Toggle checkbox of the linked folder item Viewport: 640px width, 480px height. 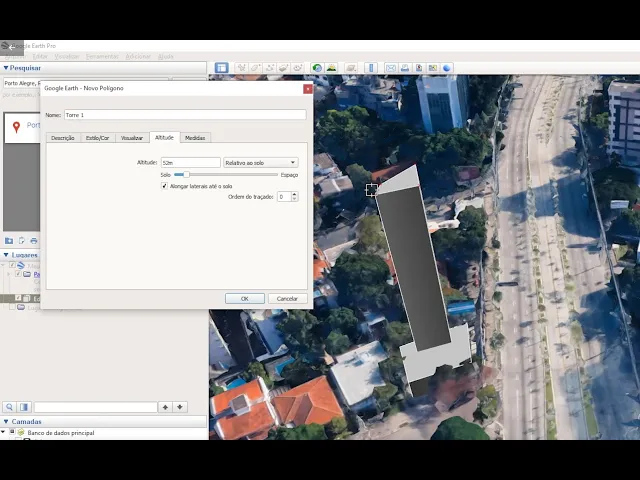click(x=18, y=274)
